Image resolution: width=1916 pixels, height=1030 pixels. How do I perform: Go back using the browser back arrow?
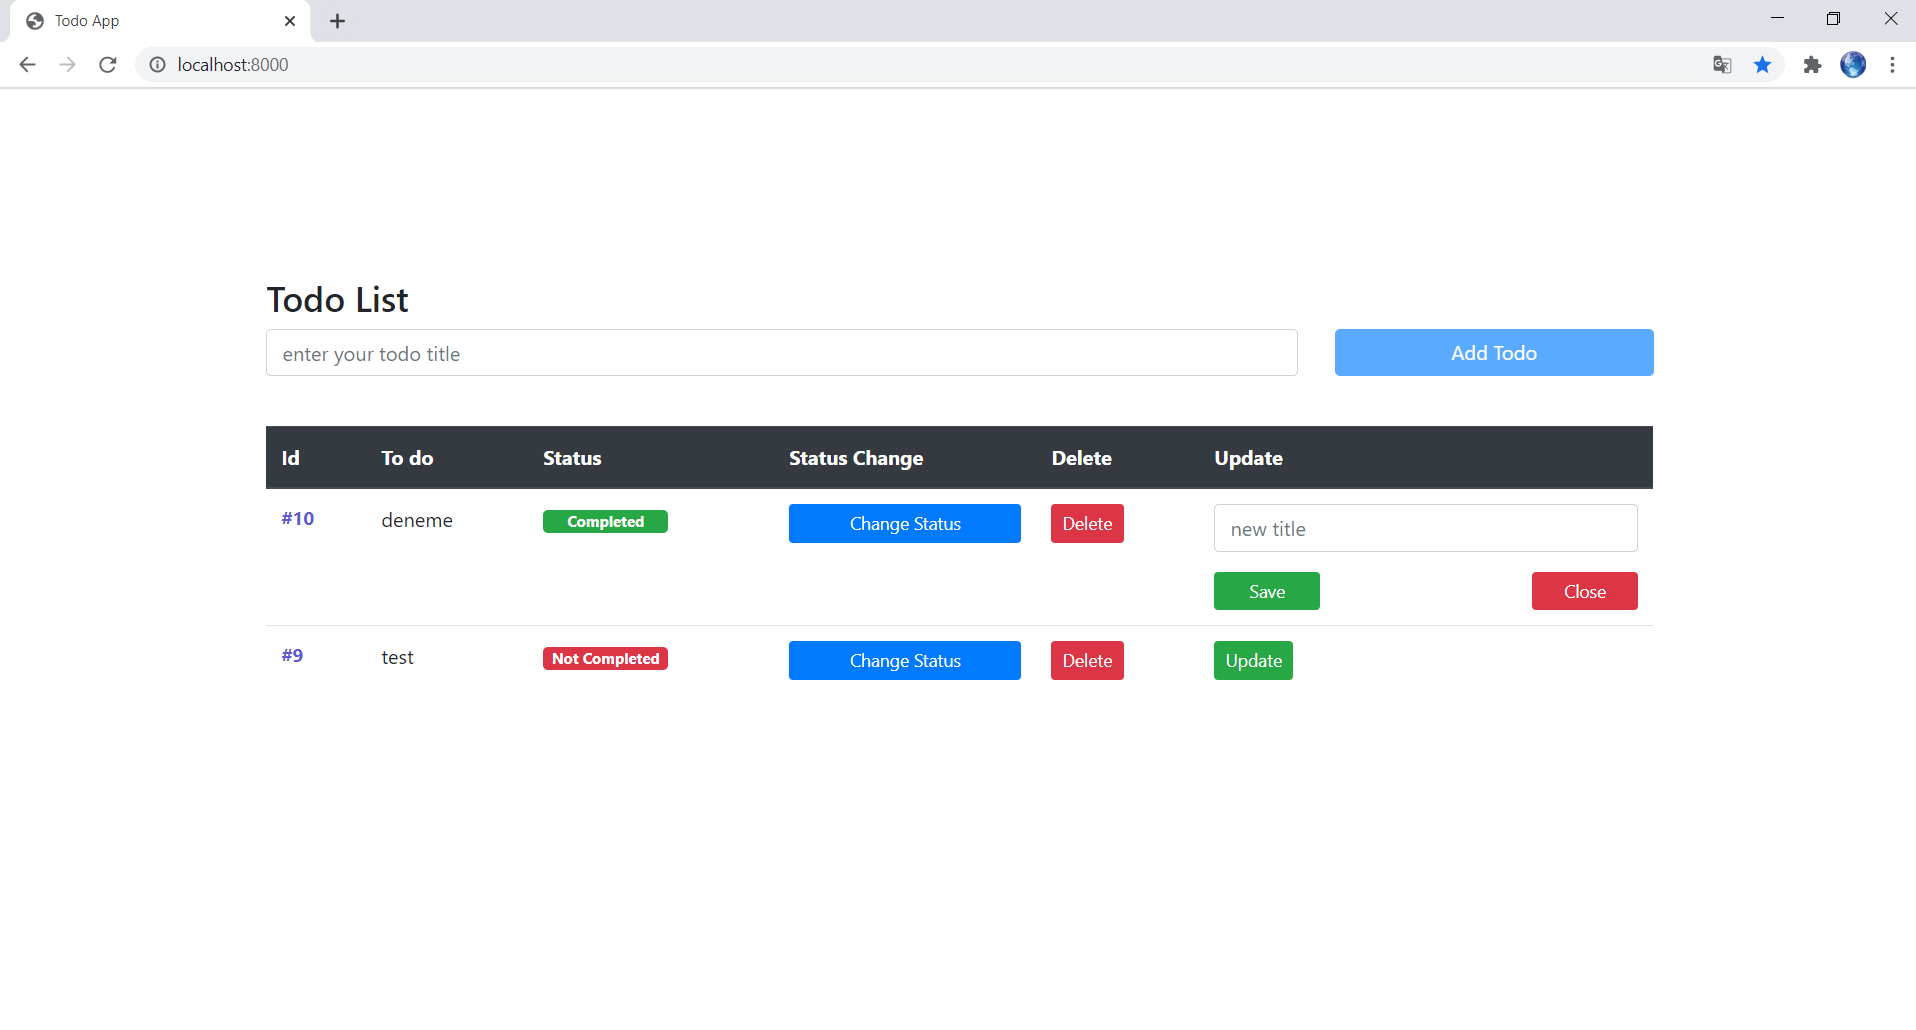[27, 65]
